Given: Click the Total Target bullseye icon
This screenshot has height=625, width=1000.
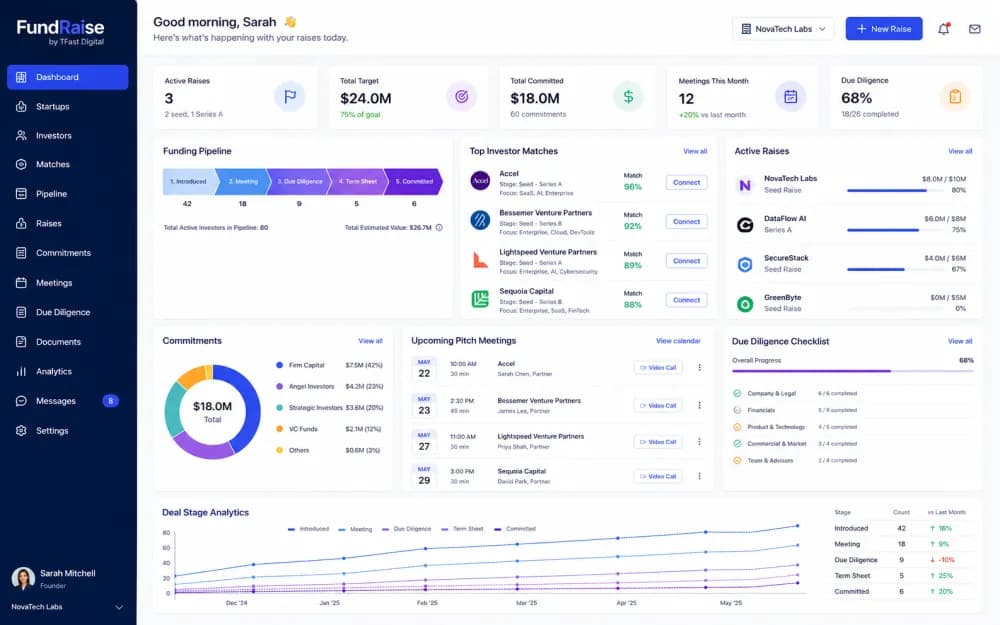Looking at the screenshot, I should click(461, 97).
